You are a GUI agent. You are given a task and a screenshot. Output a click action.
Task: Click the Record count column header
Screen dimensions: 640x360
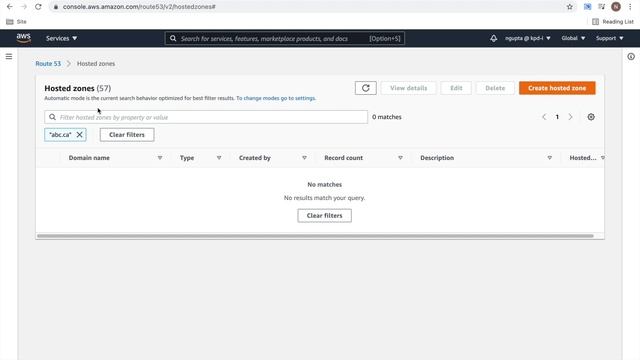343,158
